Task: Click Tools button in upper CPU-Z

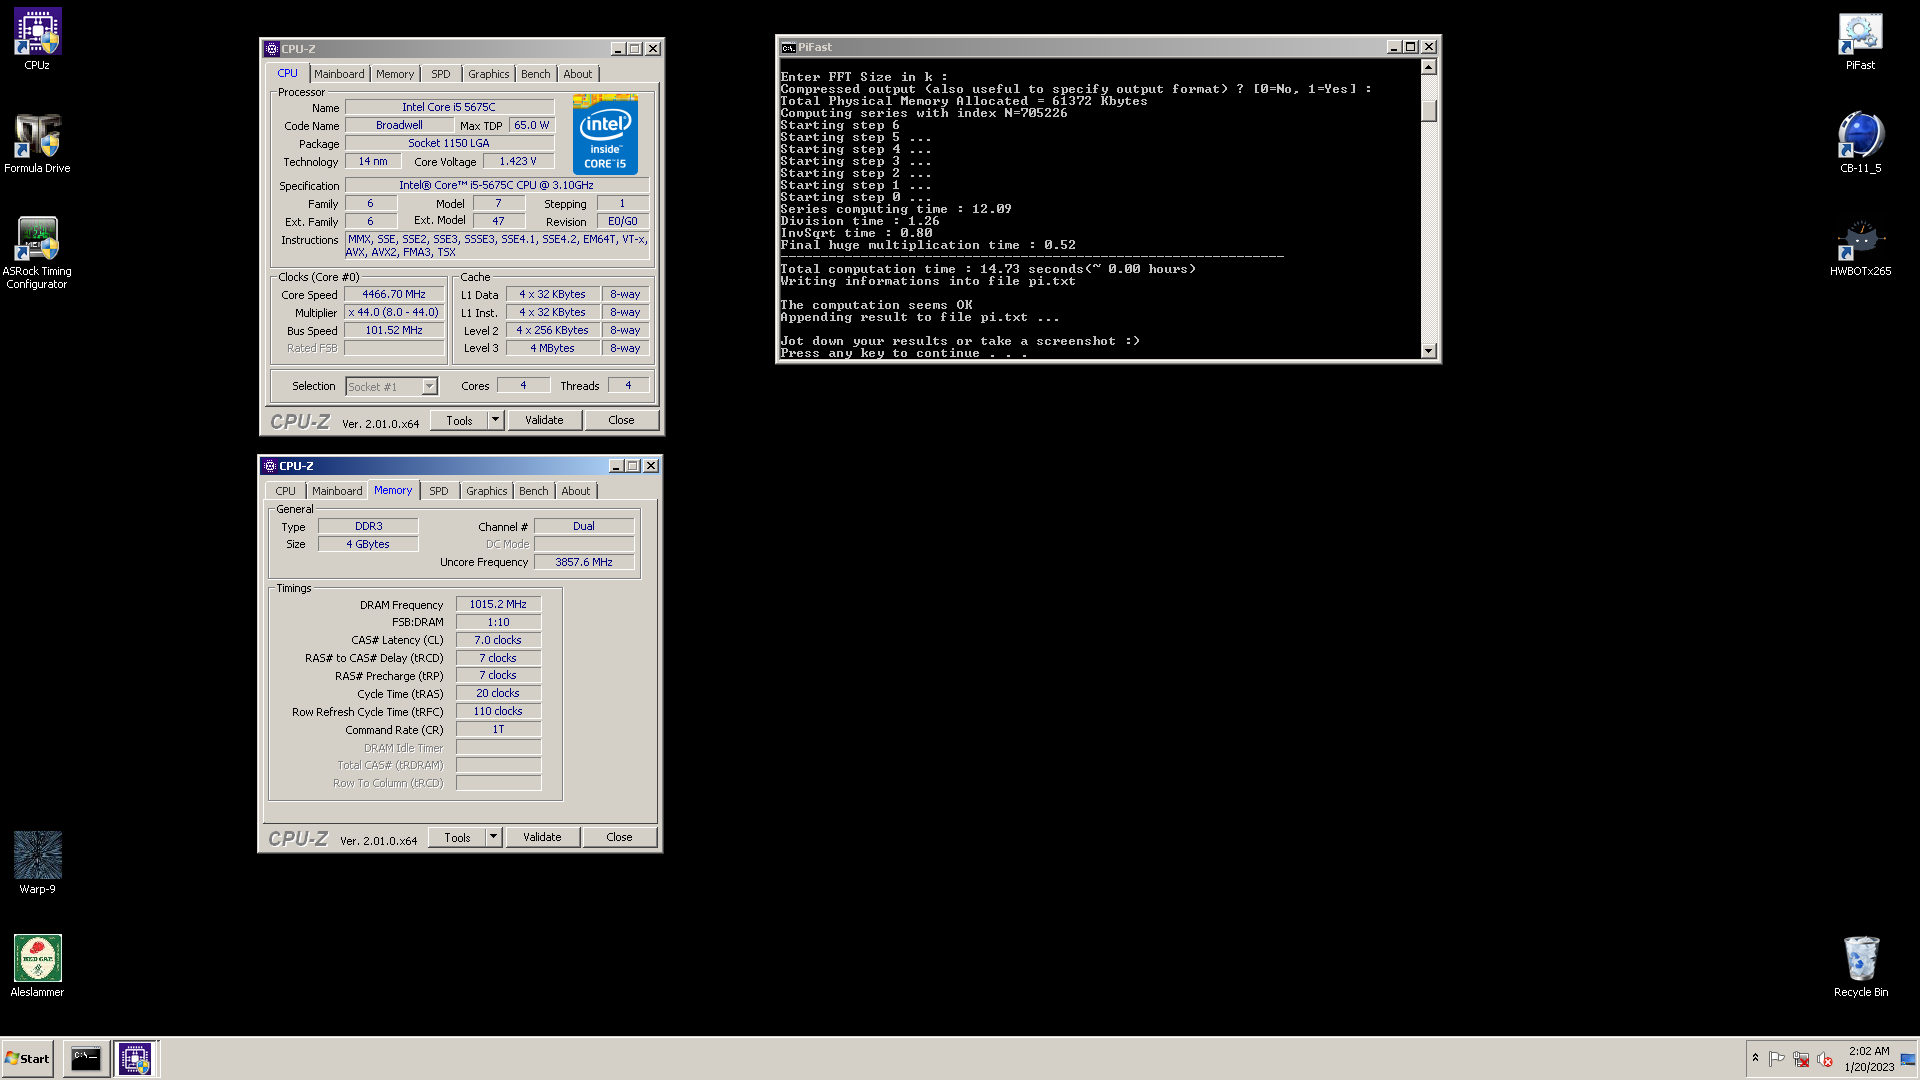Action: click(x=459, y=420)
